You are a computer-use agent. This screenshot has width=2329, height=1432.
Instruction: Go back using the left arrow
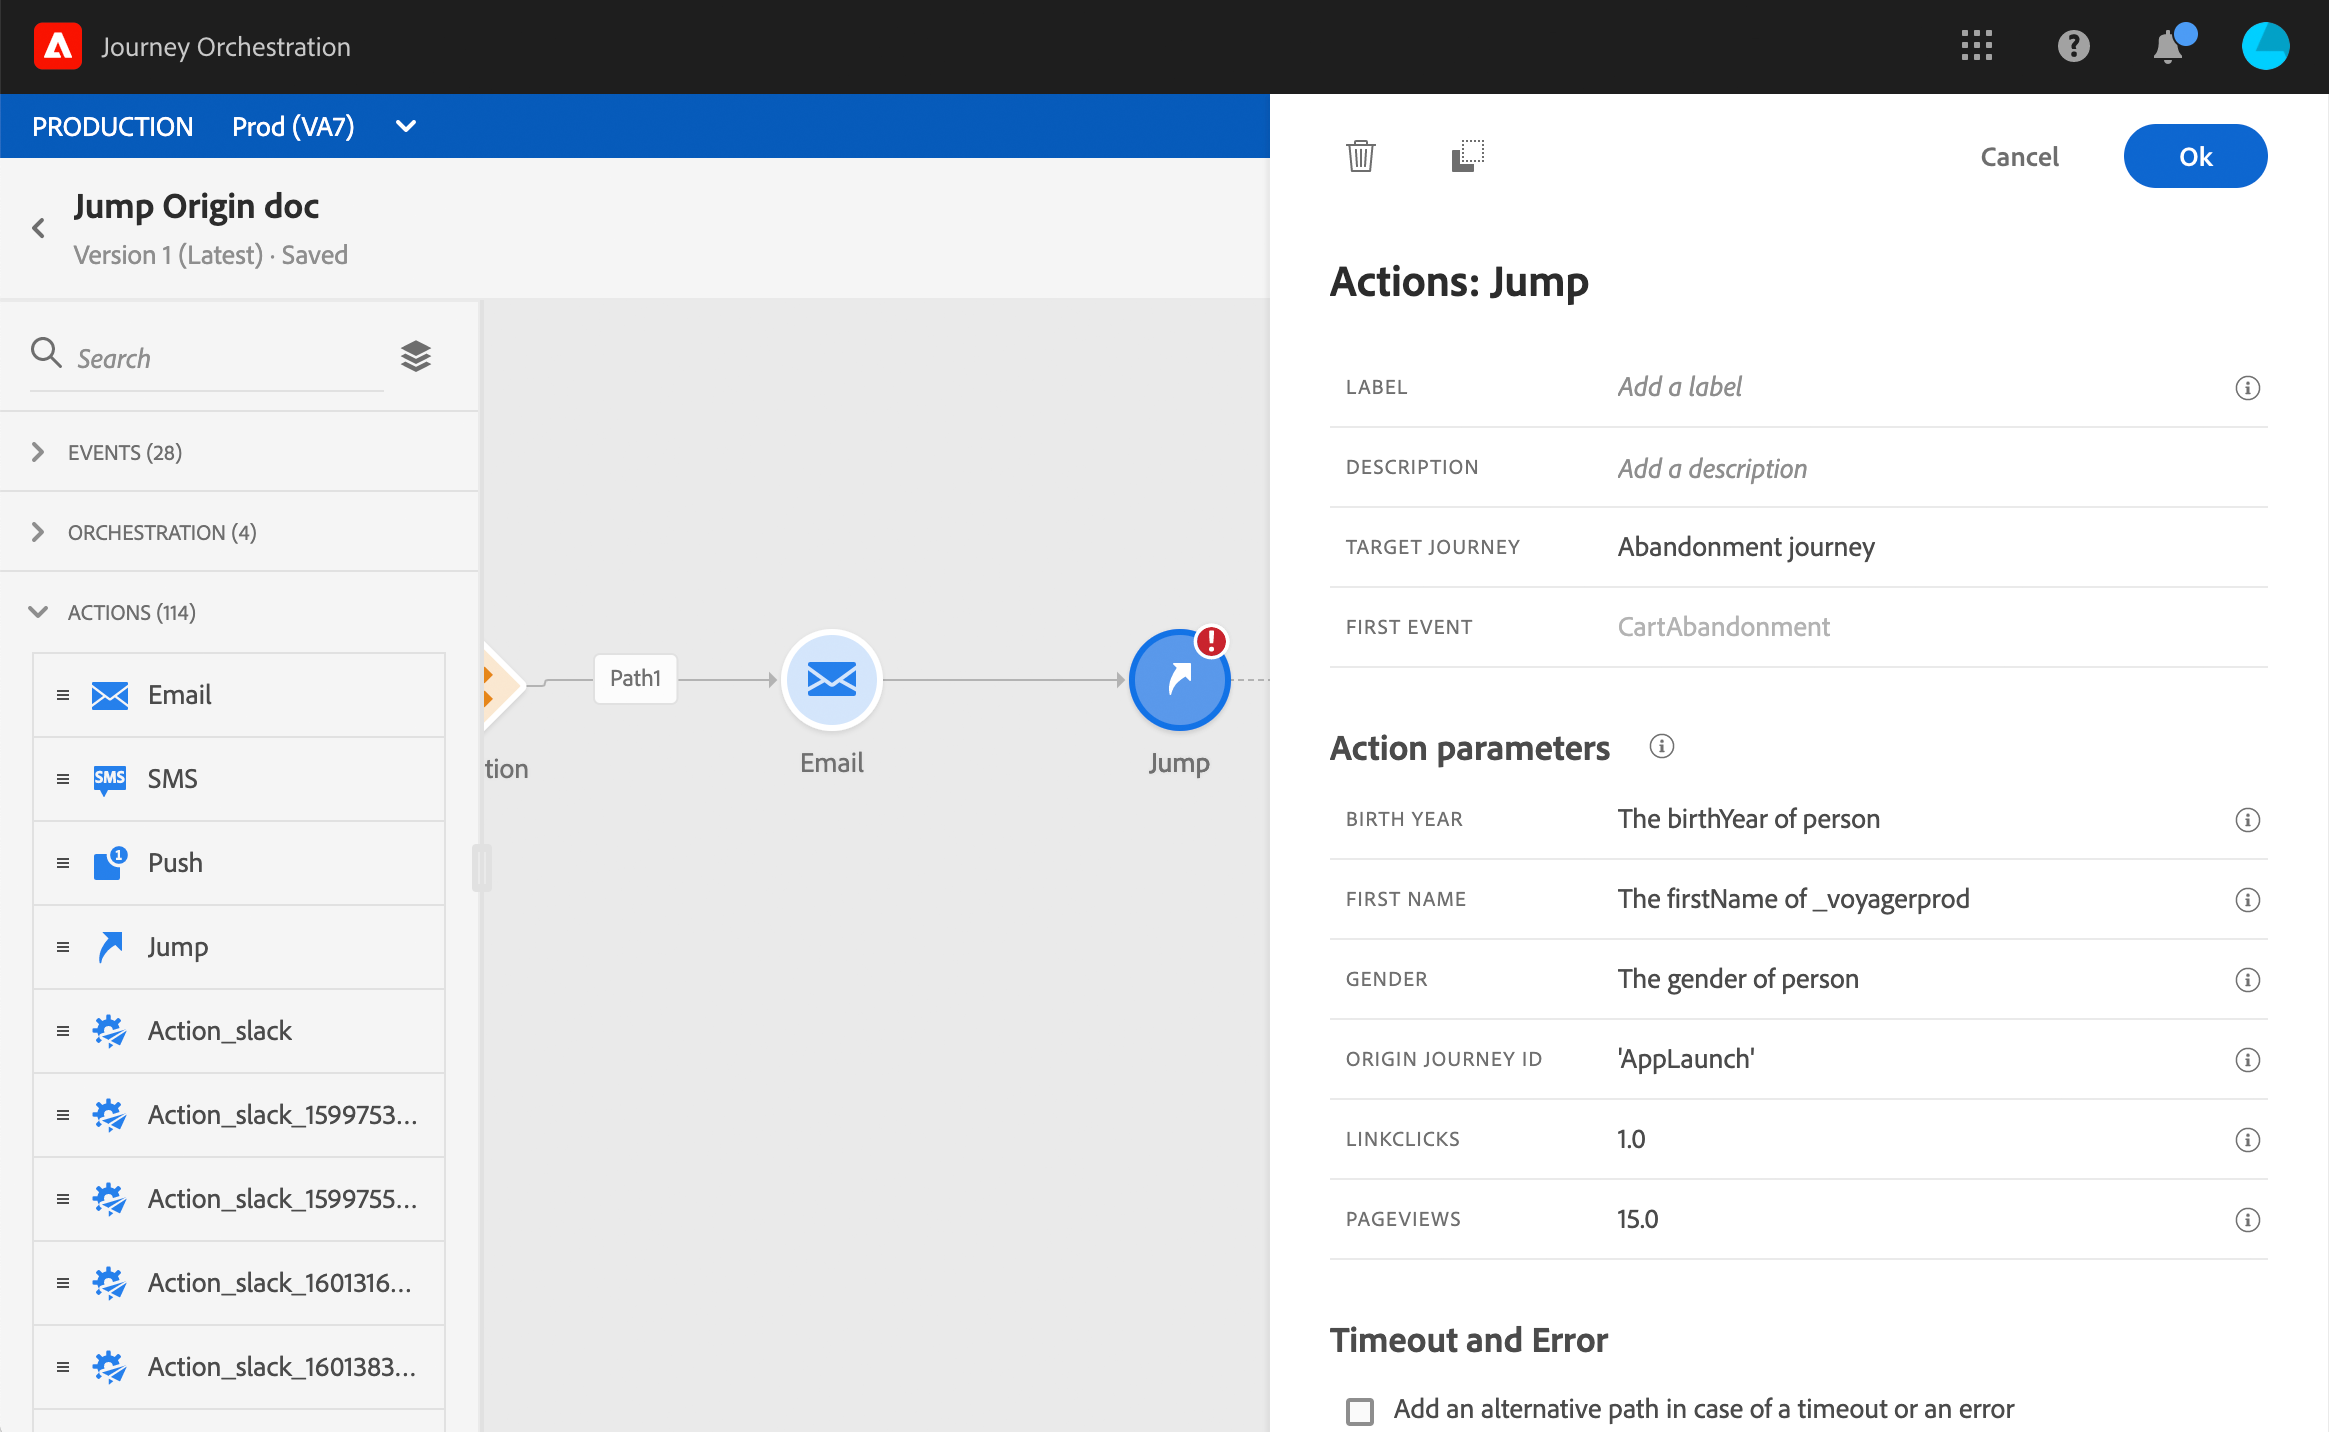[39, 228]
